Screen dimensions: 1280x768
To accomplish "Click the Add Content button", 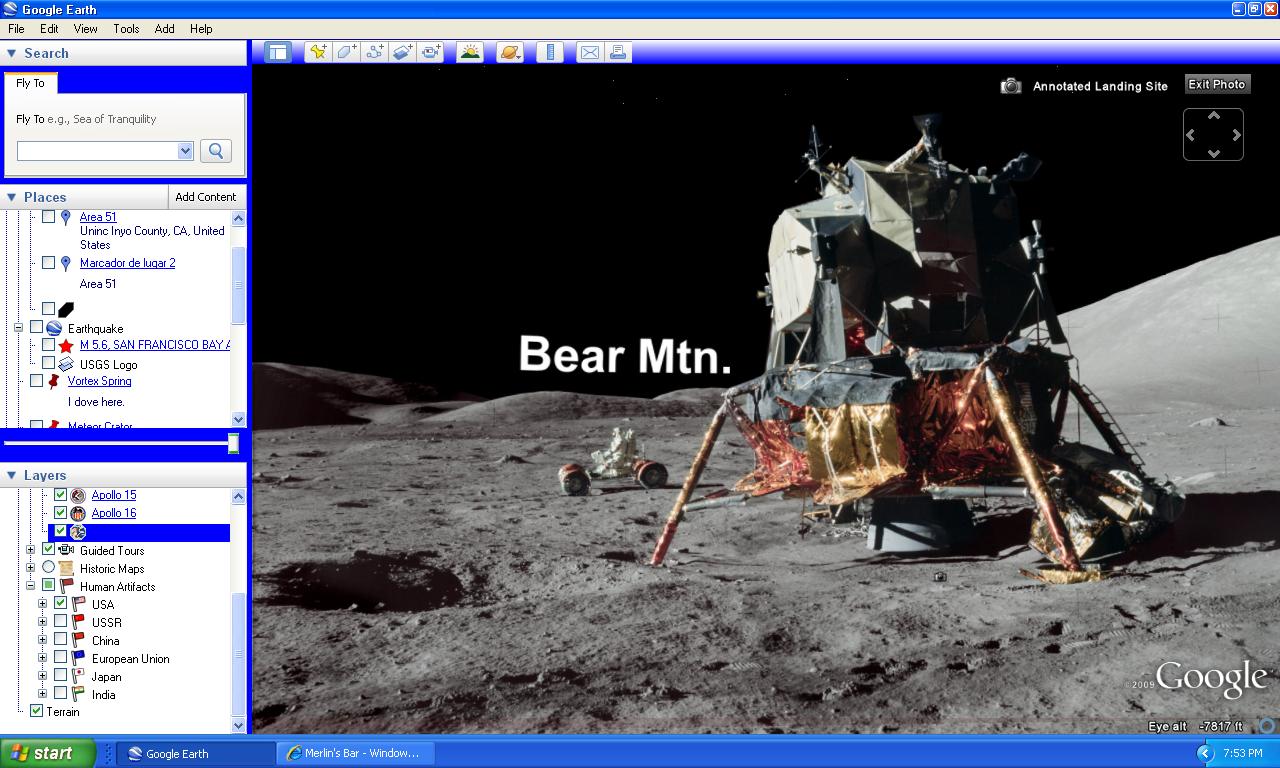I will [x=205, y=197].
